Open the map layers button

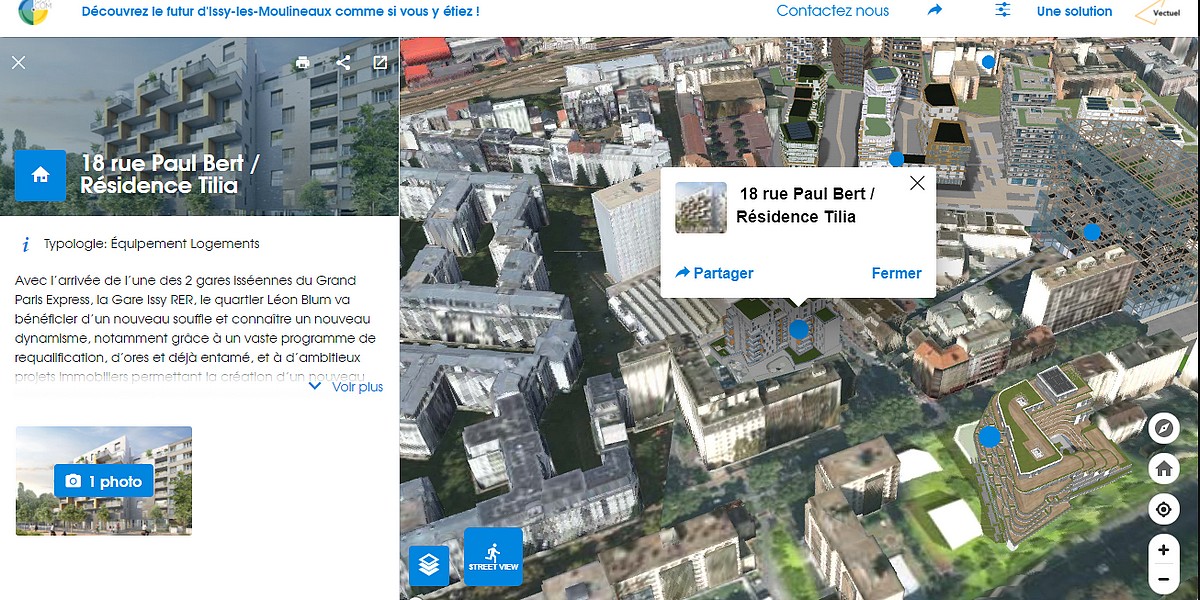pyautogui.click(x=429, y=565)
